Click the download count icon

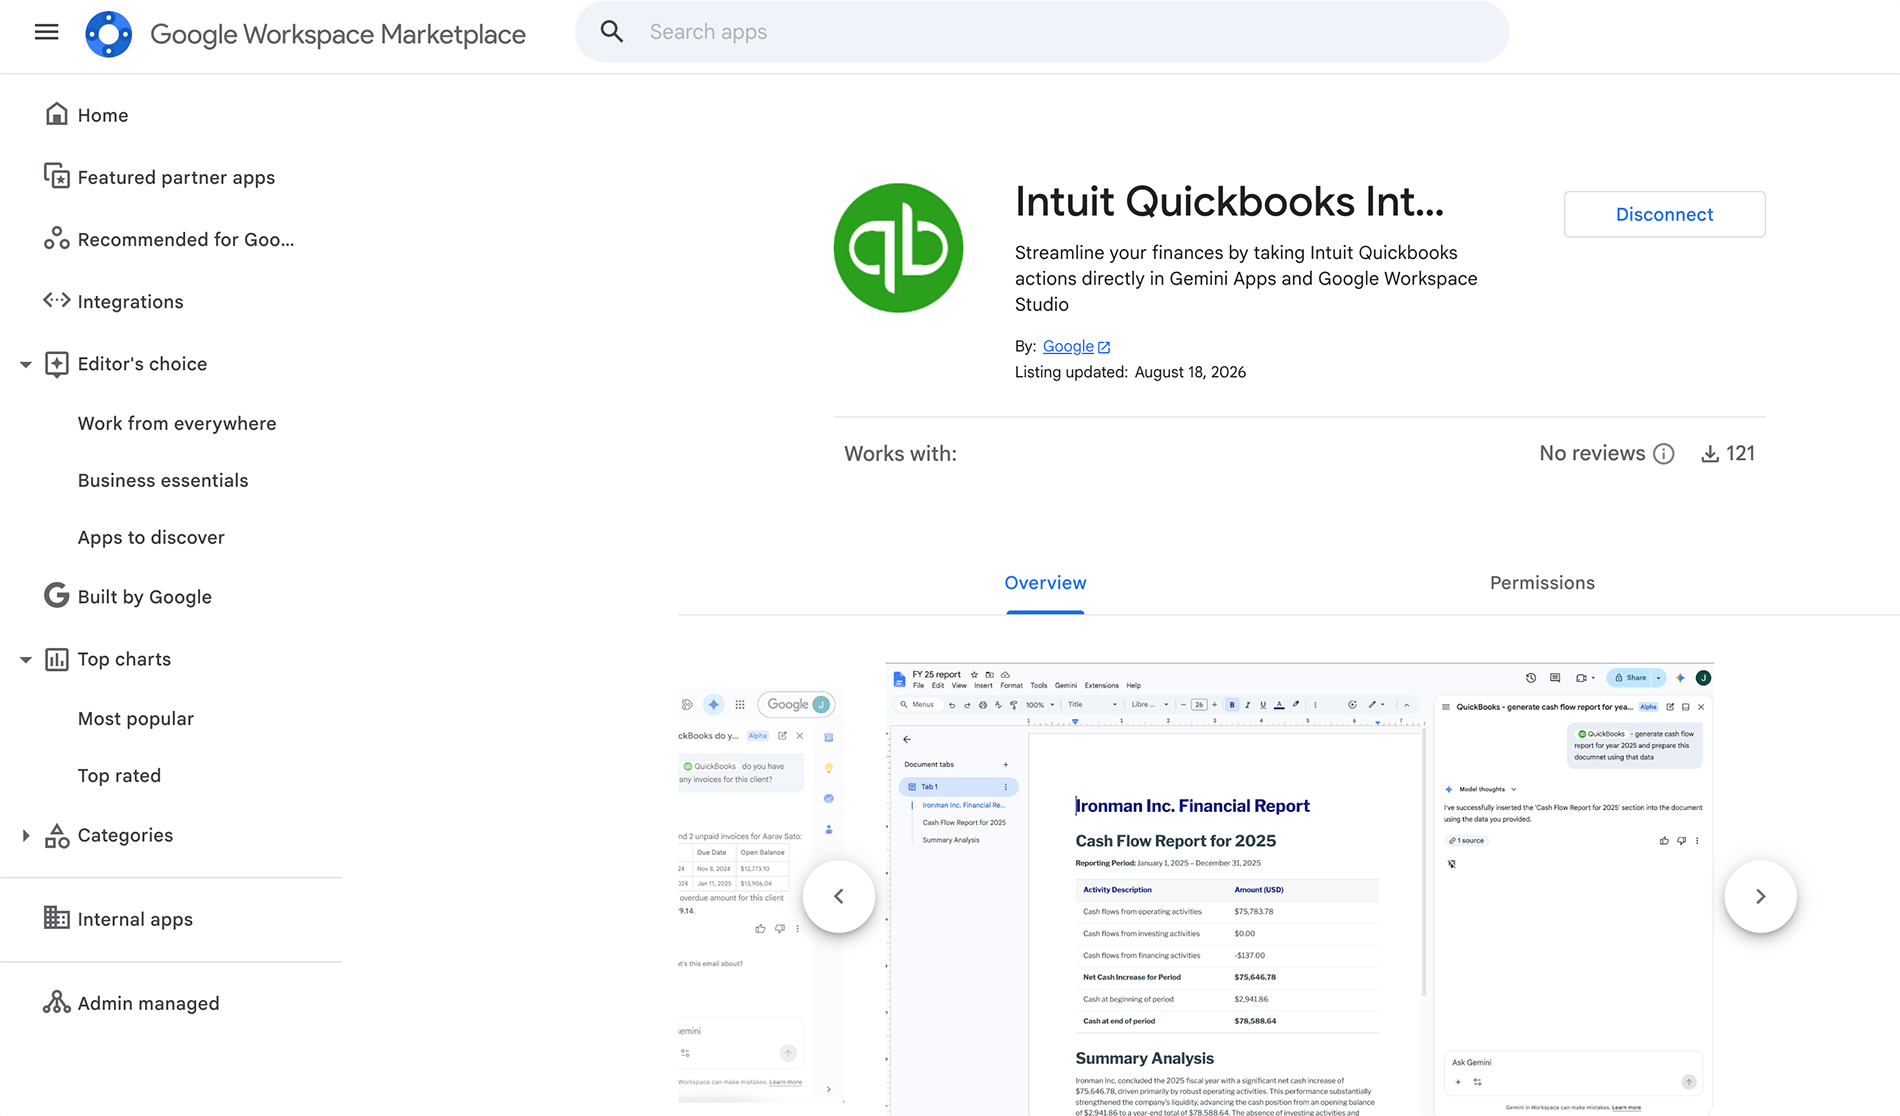point(1710,454)
